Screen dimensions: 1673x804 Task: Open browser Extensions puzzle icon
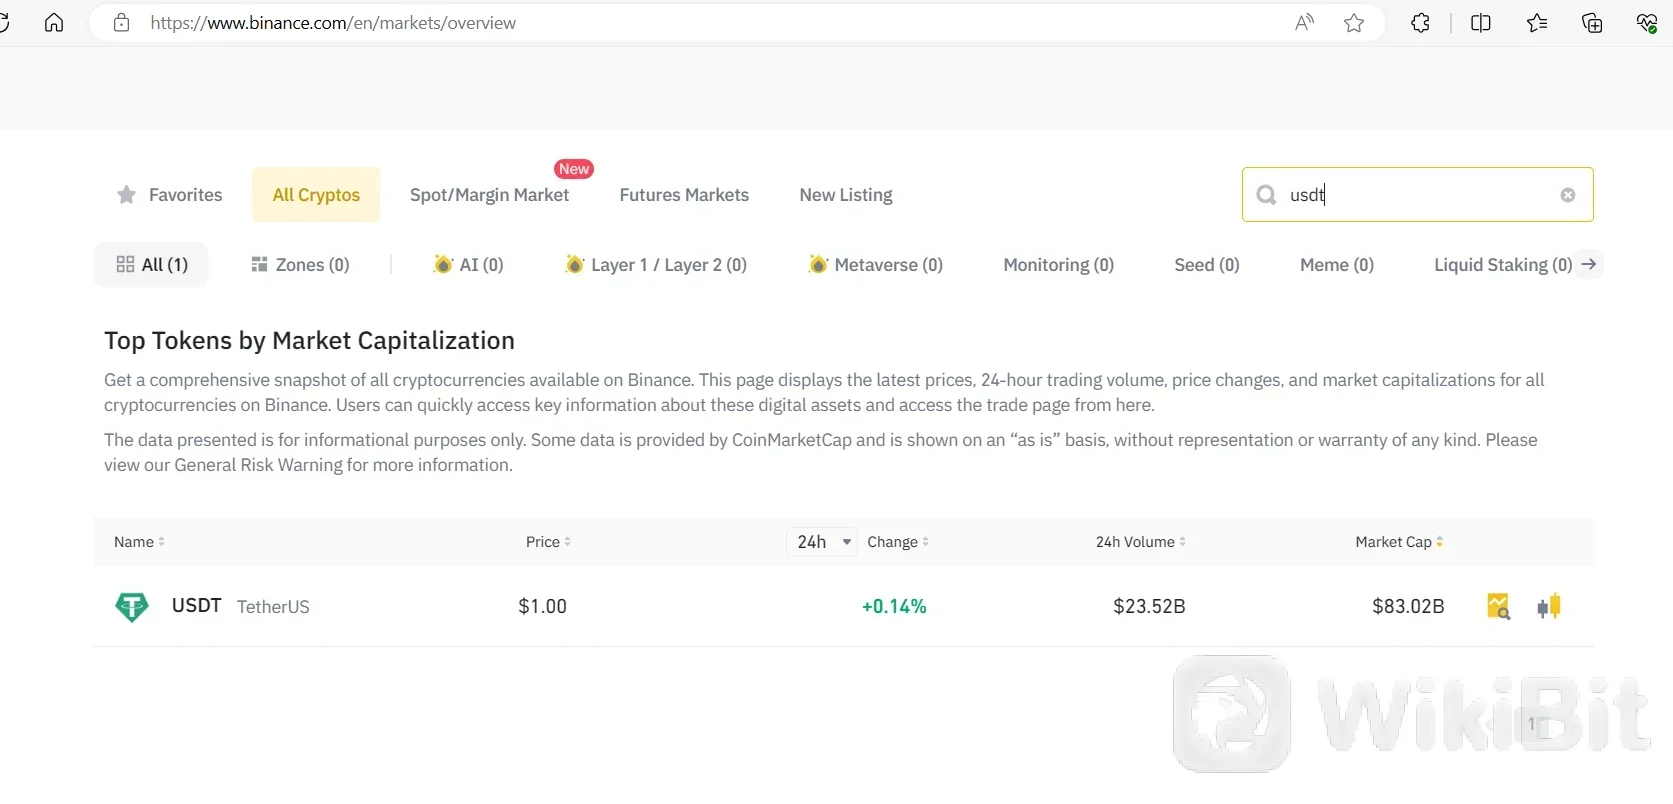(x=1420, y=23)
